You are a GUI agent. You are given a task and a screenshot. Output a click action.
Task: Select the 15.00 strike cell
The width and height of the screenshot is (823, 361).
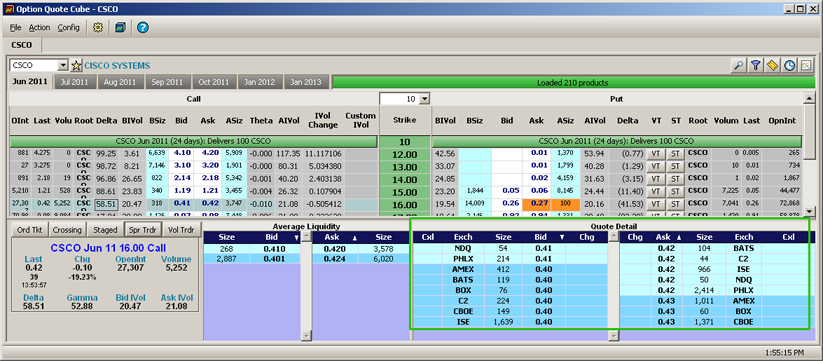point(405,193)
